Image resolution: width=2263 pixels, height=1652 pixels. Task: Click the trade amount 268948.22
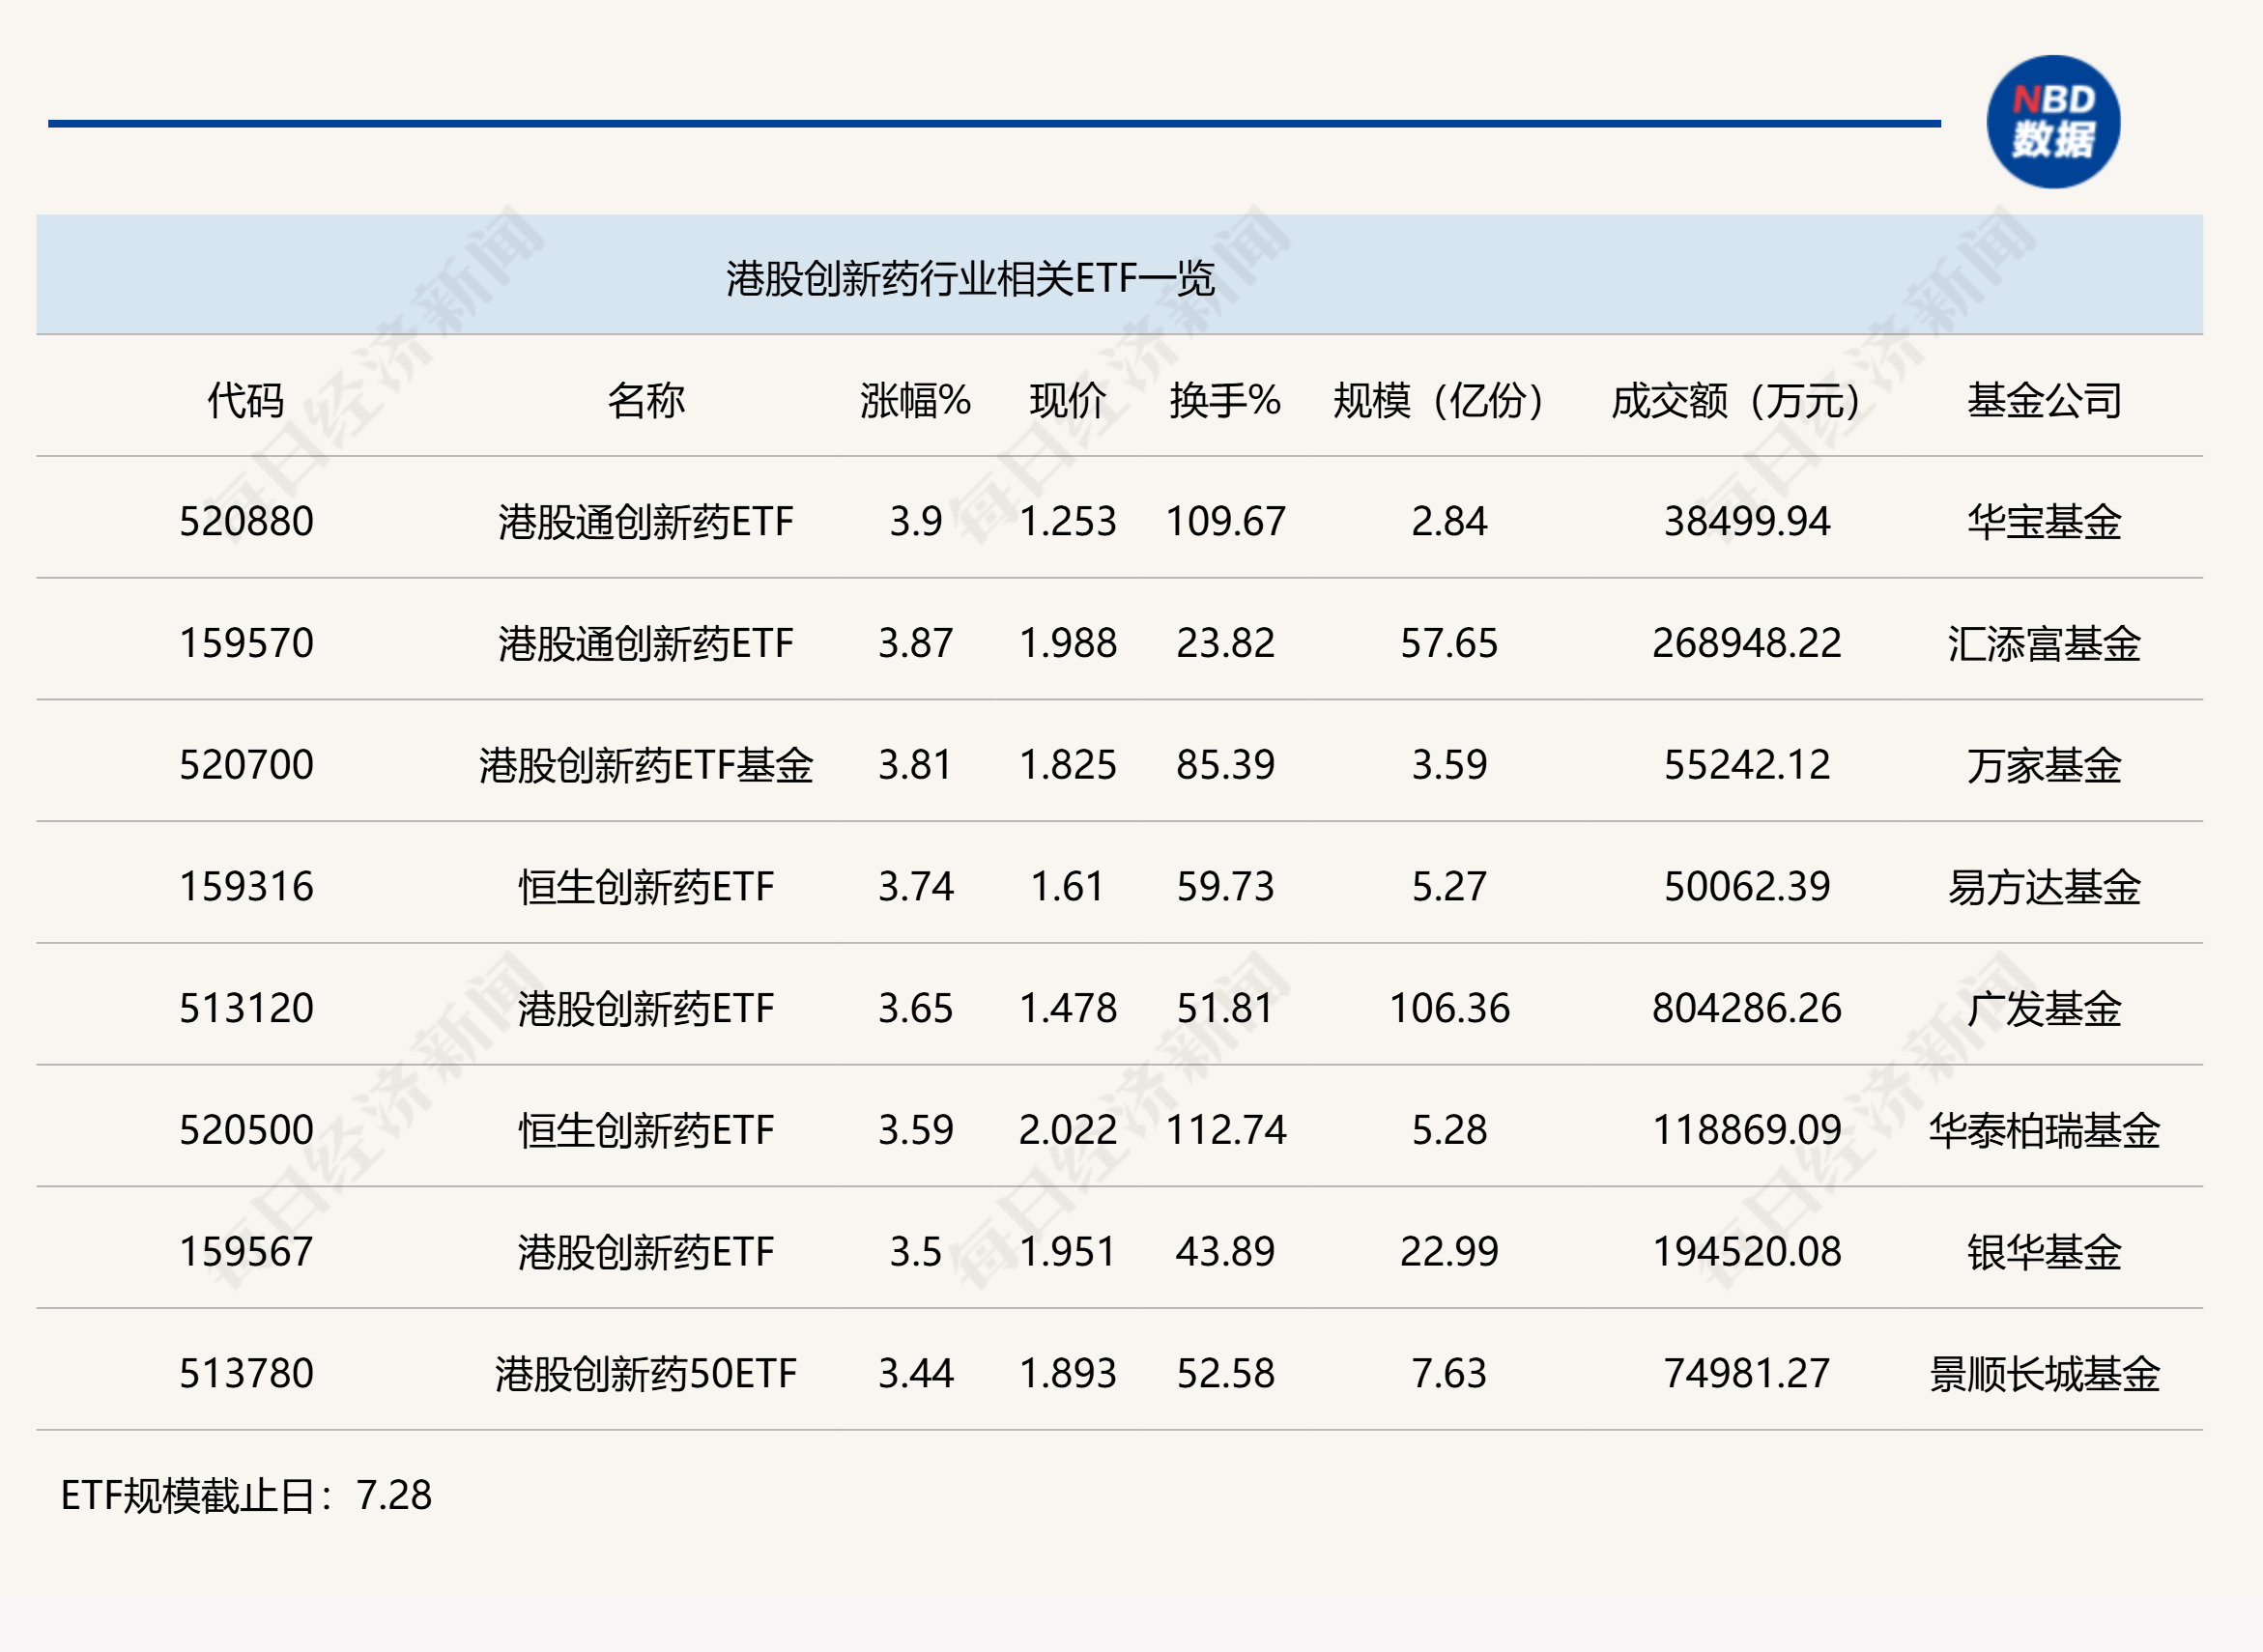coord(1747,643)
